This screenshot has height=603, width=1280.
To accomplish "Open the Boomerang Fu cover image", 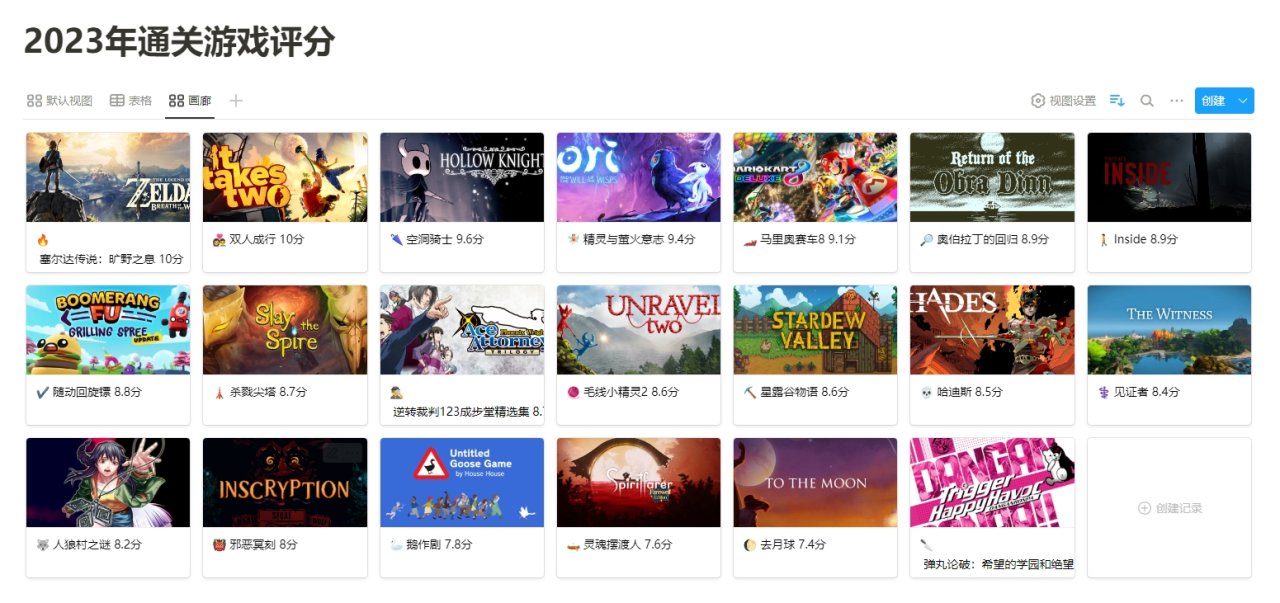I will (108, 330).
